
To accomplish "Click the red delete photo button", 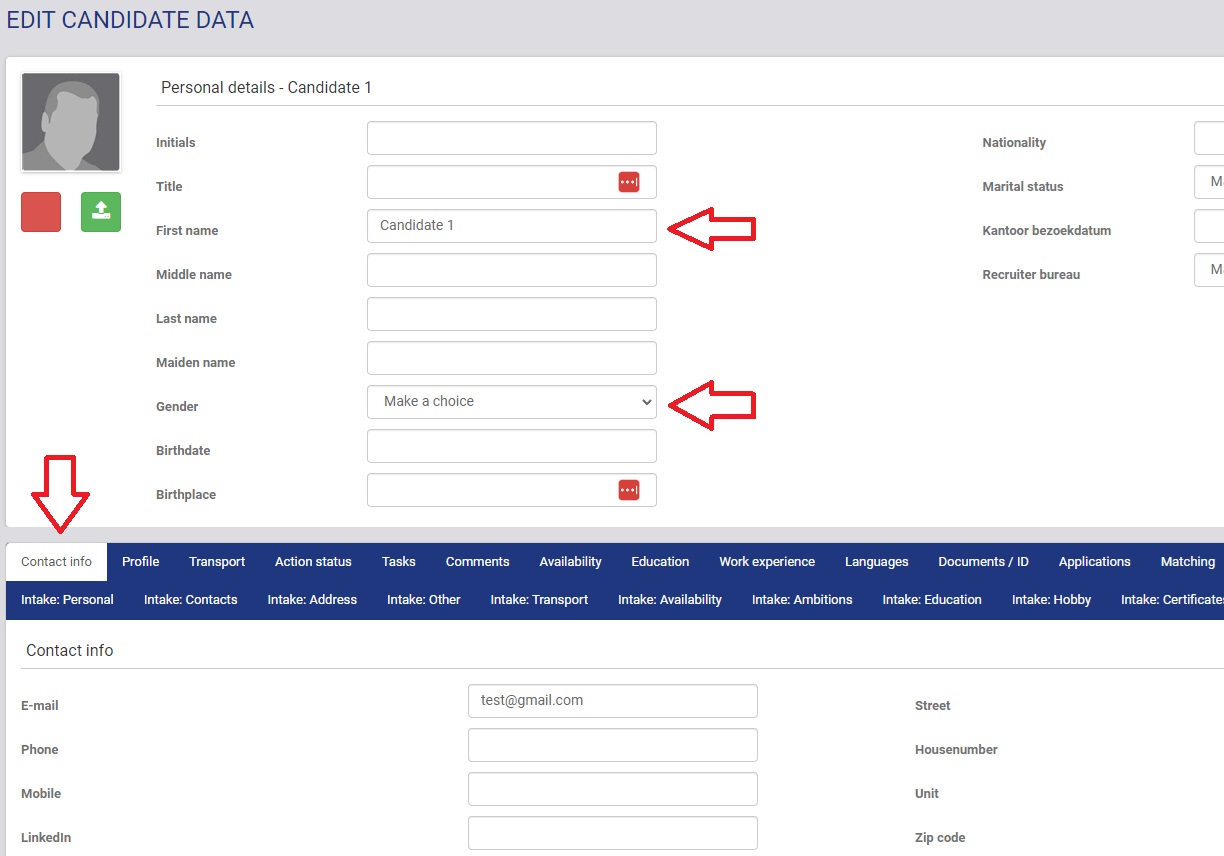I will pyautogui.click(x=41, y=212).
